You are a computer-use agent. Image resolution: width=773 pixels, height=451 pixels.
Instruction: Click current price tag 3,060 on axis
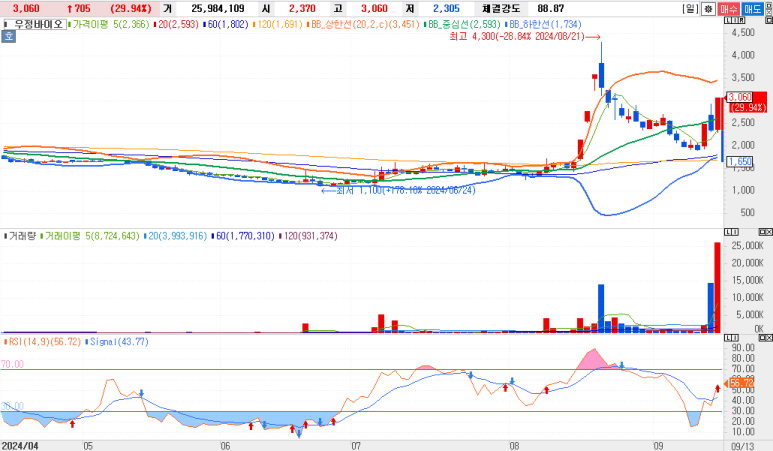[x=740, y=97]
